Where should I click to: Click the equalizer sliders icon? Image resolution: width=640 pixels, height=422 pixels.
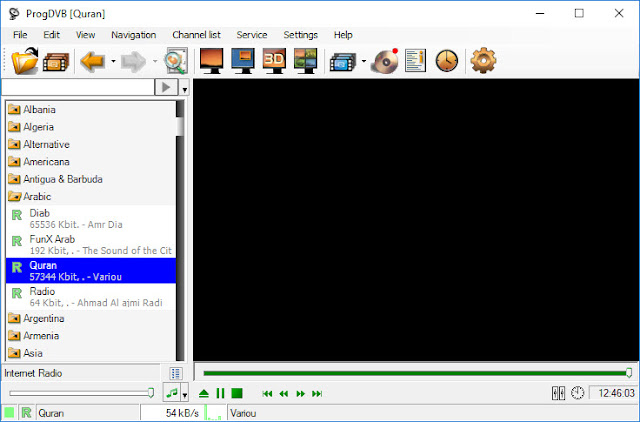click(x=558, y=393)
